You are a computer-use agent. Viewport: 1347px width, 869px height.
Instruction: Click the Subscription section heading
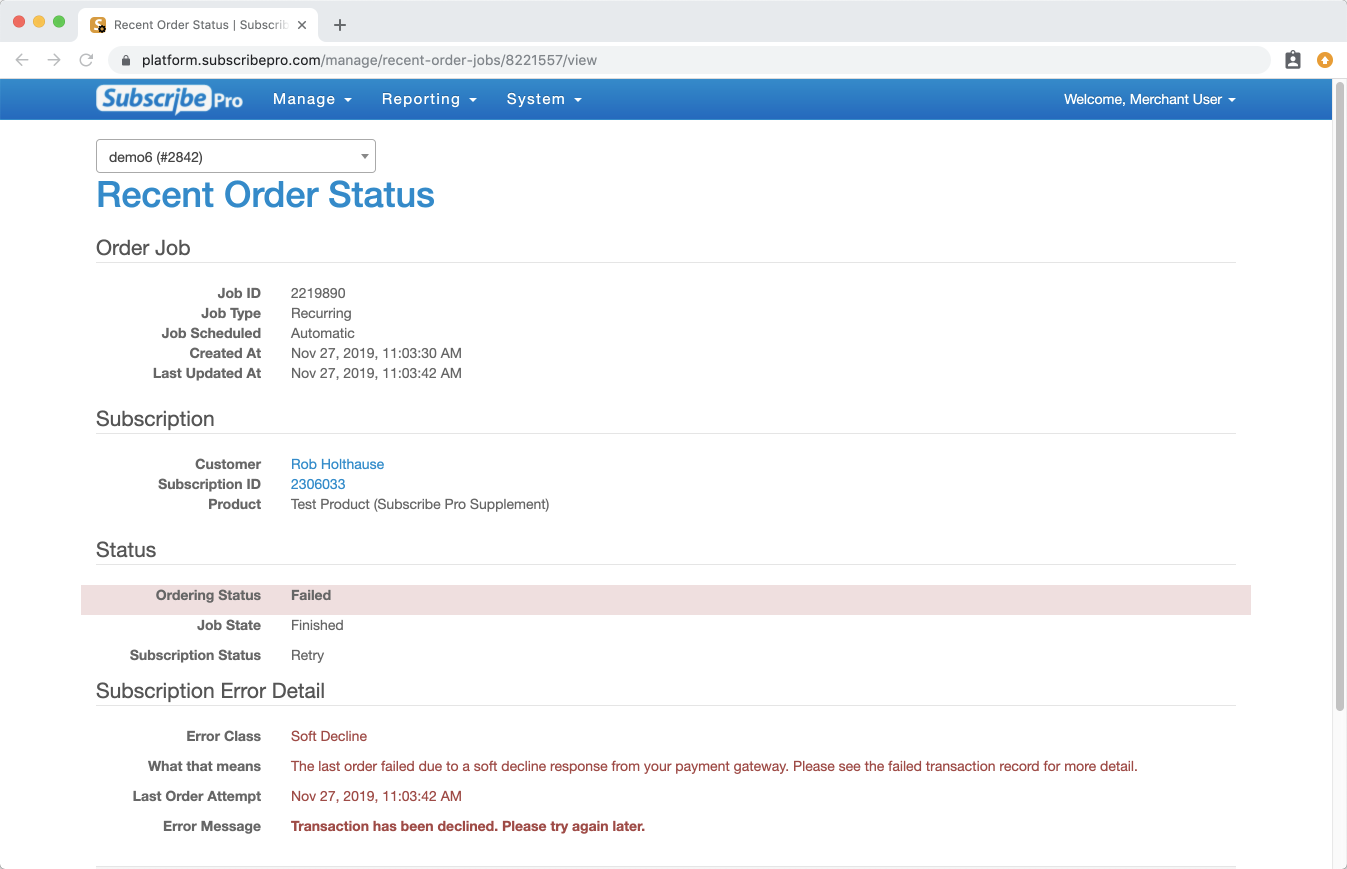click(x=155, y=419)
